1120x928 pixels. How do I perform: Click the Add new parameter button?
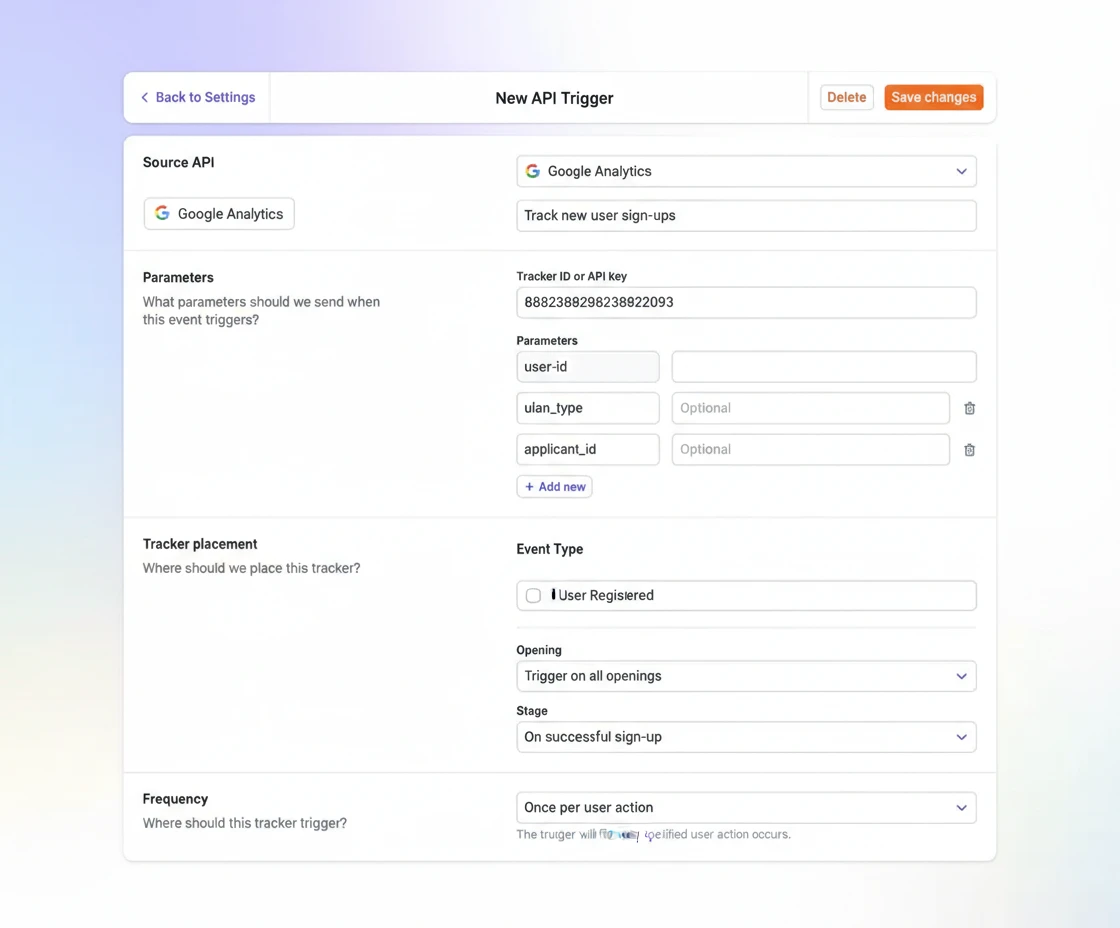(555, 487)
